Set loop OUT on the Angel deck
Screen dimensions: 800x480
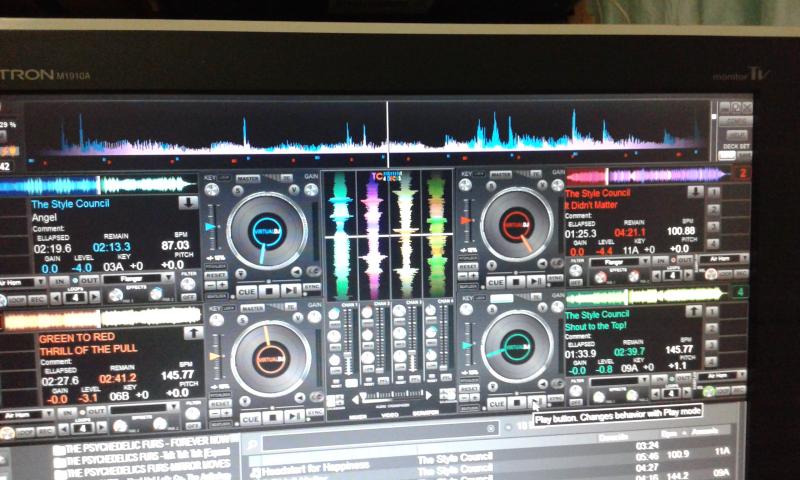coord(89,281)
